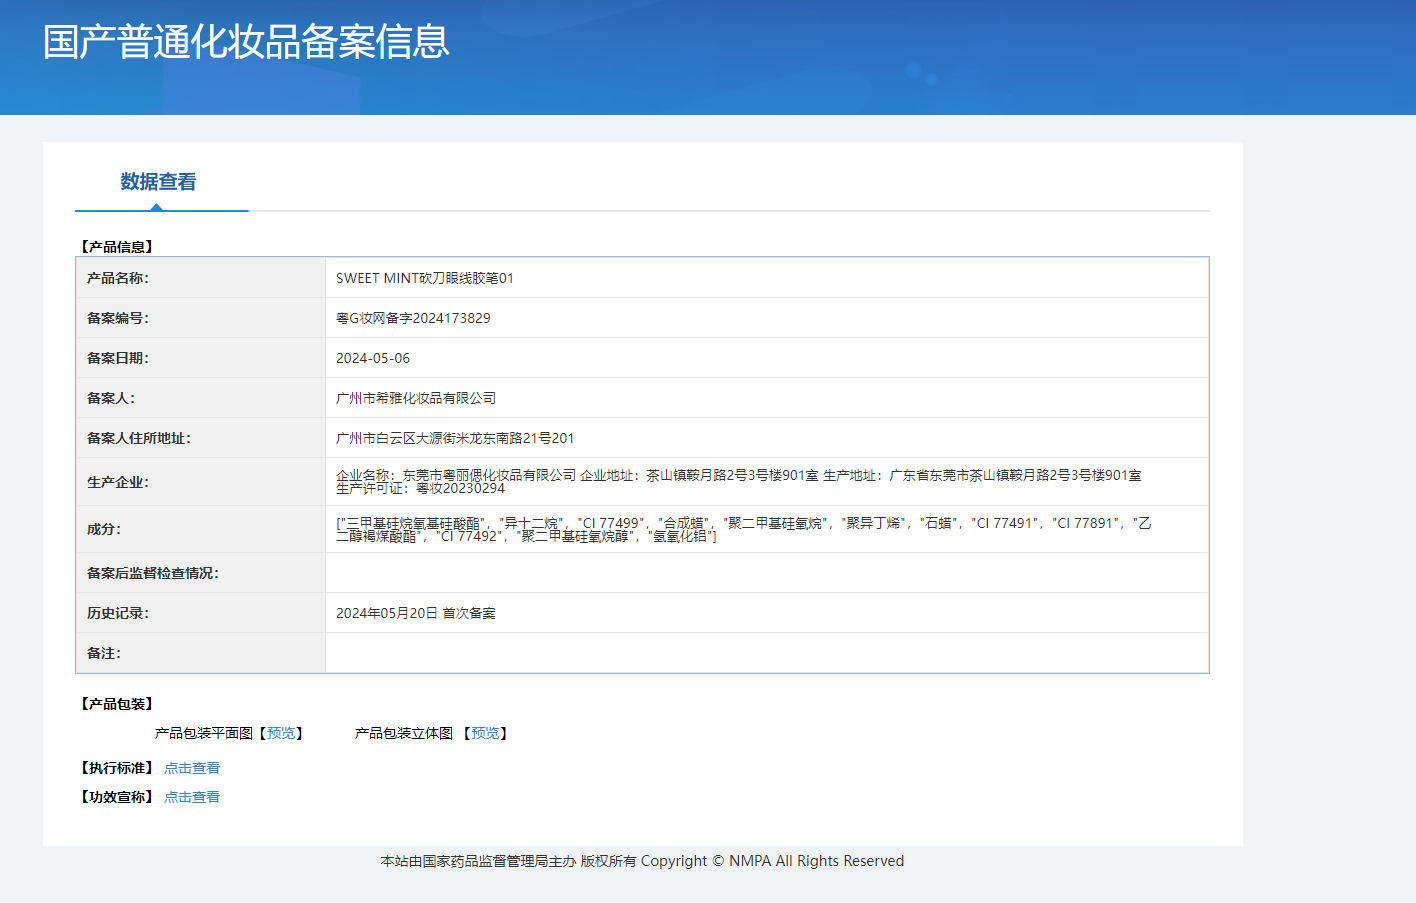Viewport: 1416px width, 903px height.
Task: Switch to the 数据查看 tab
Action: point(158,182)
